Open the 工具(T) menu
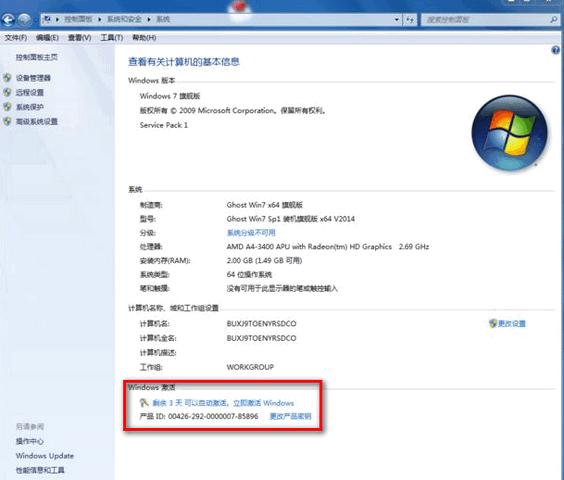The height and width of the screenshot is (480, 564). (x=112, y=38)
